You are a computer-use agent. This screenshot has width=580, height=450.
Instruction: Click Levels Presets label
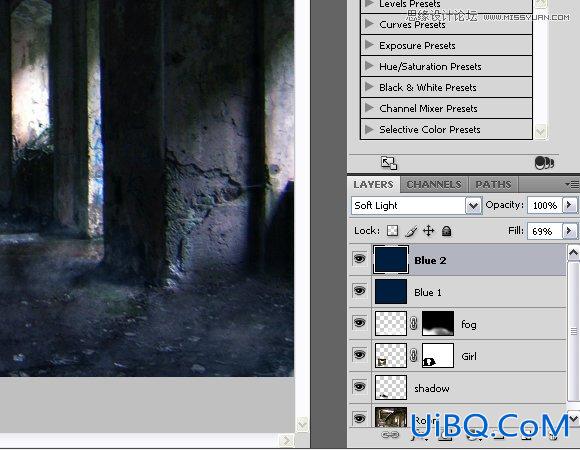pyautogui.click(x=410, y=4)
